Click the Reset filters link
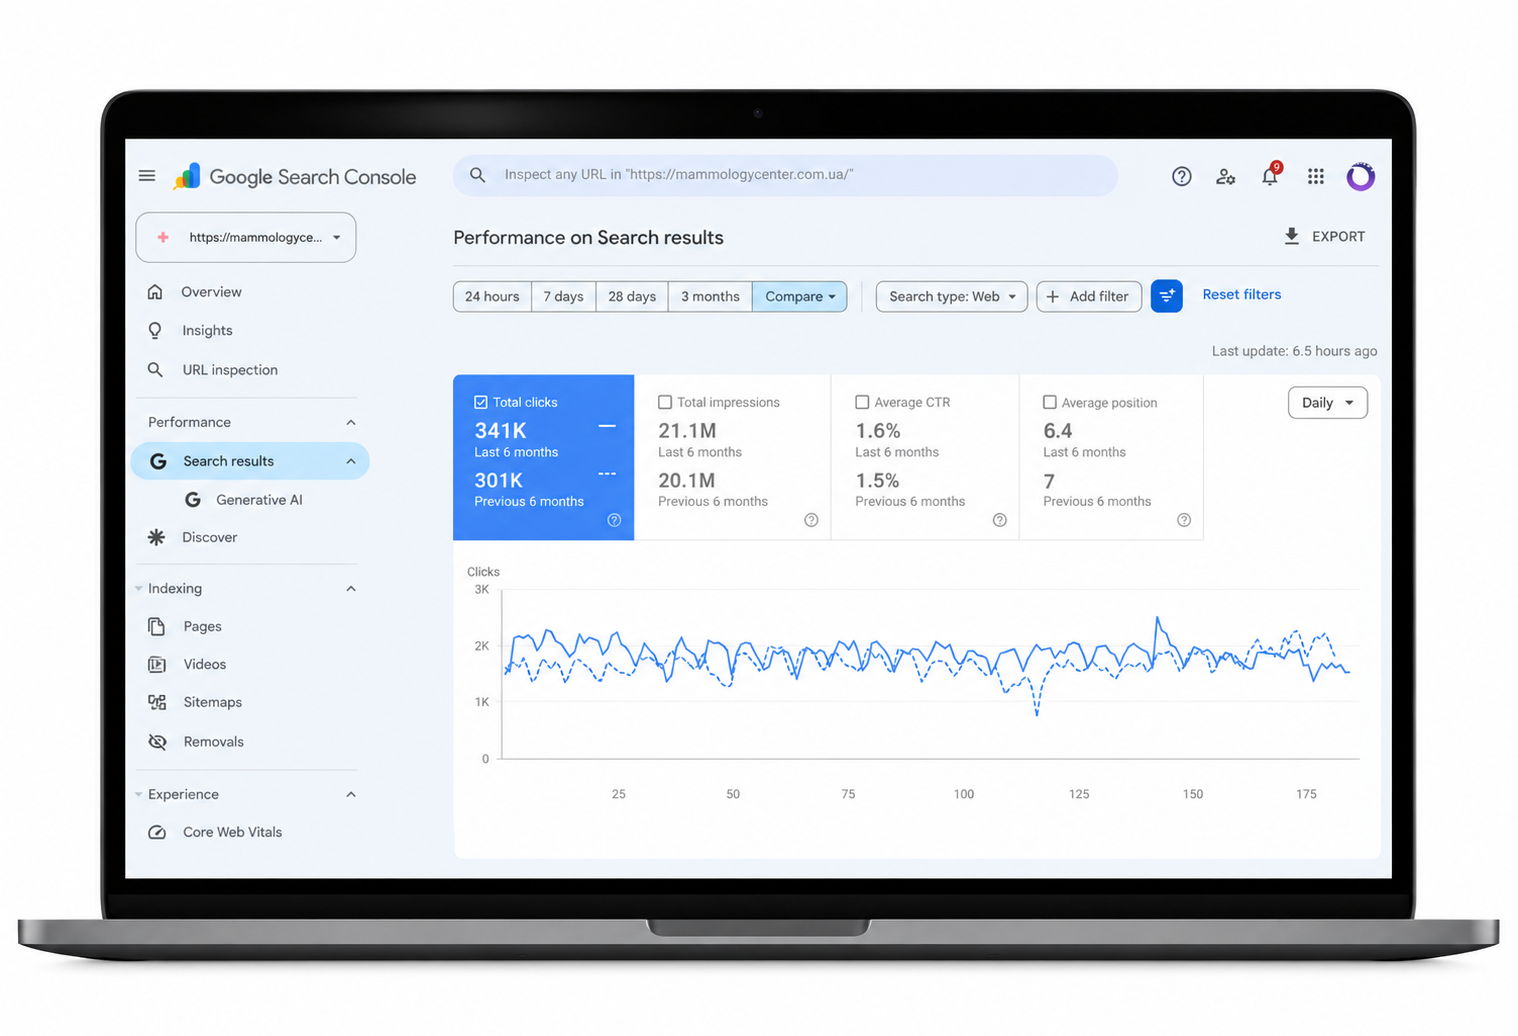The image size is (1518, 1036). [1241, 294]
